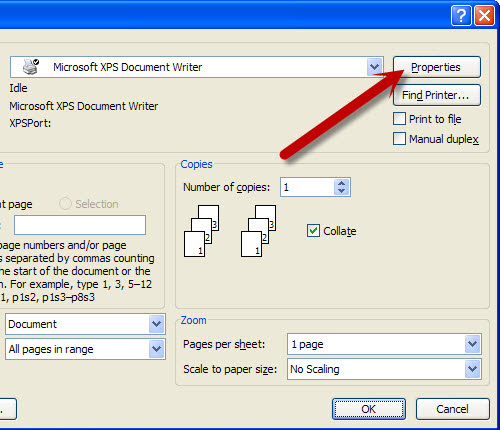Click the second collated pages illustration
The height and width of the screenshot is (430, 500).
pos(258,231)
